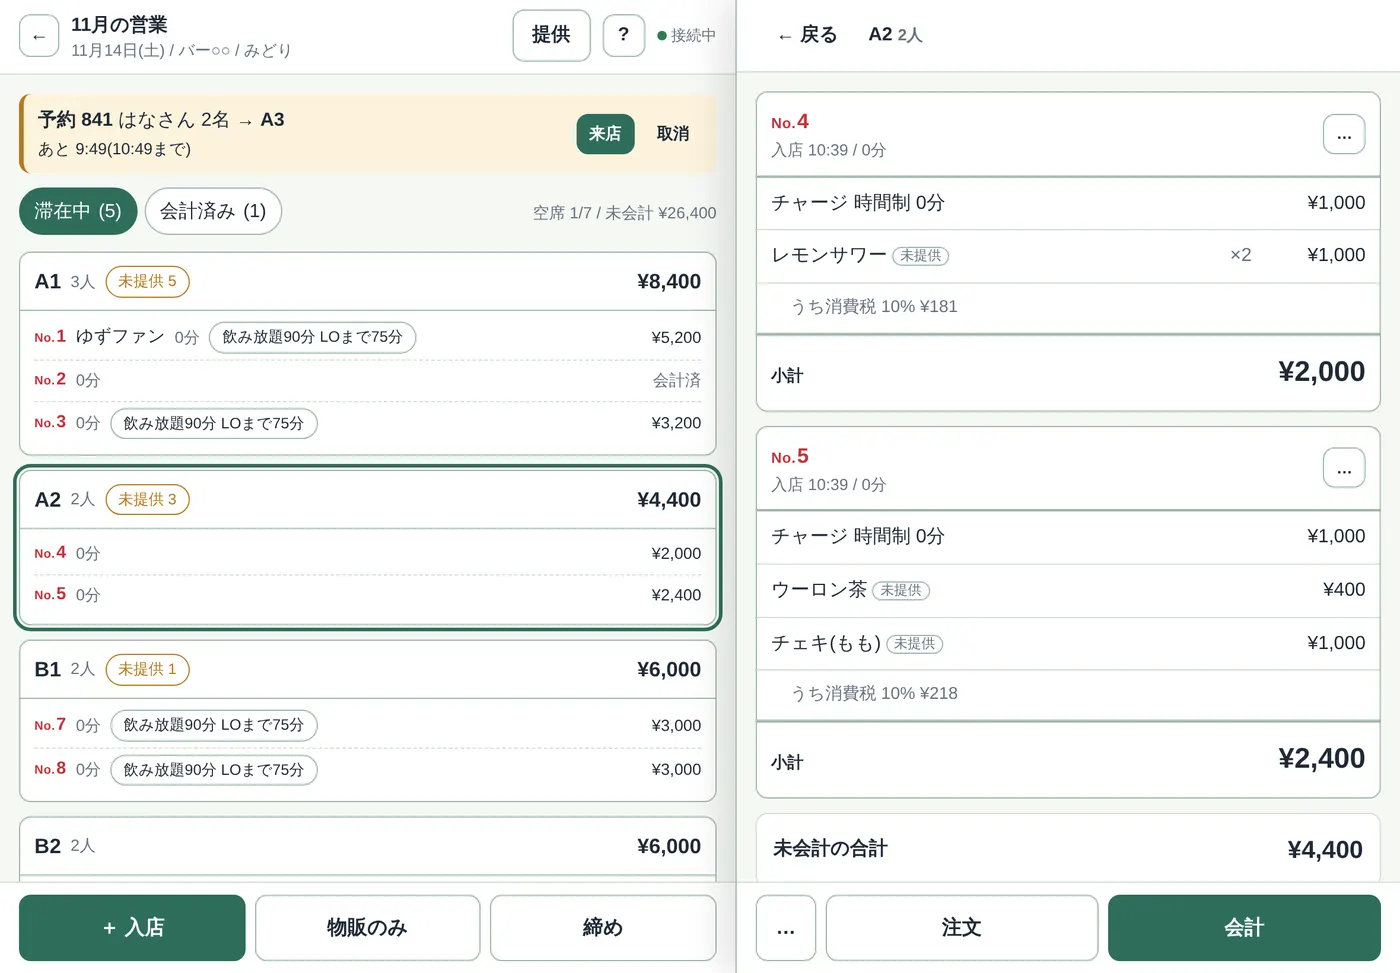This screenshot has width=1400, height=973.
Task: Click 来店 for reservation 841
Action: tap(605, 134)
